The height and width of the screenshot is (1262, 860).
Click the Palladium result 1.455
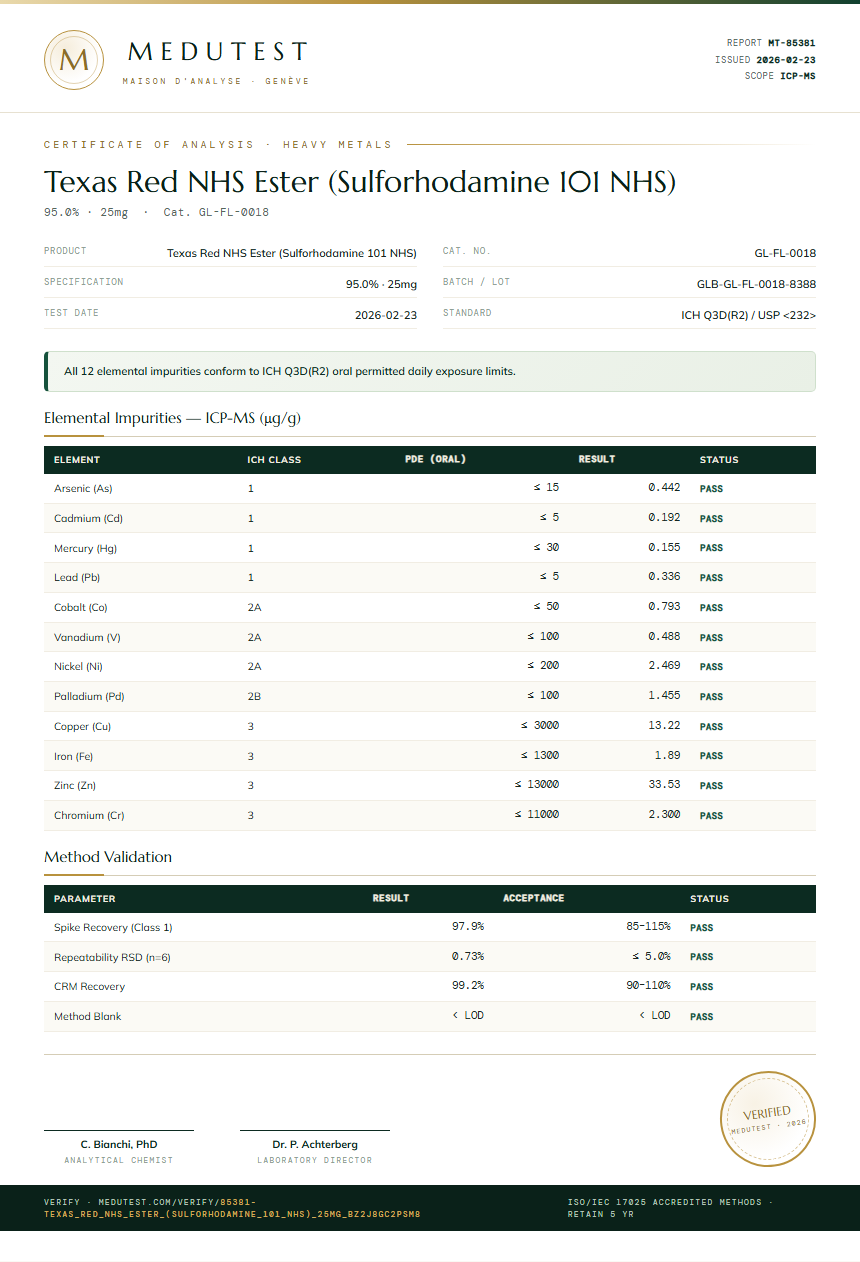[664, 696]
